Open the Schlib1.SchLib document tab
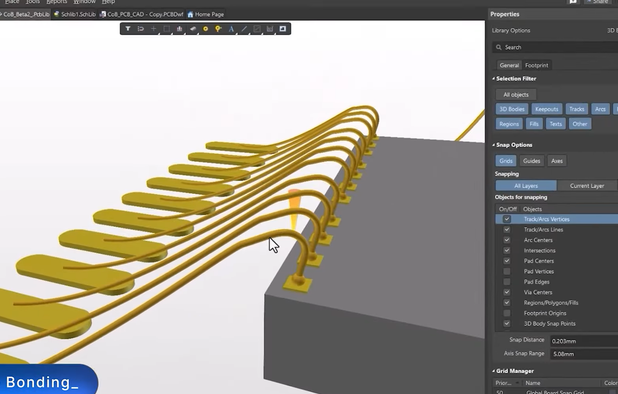The width and height of the screenshot is (618, 394). click(75, 14)
